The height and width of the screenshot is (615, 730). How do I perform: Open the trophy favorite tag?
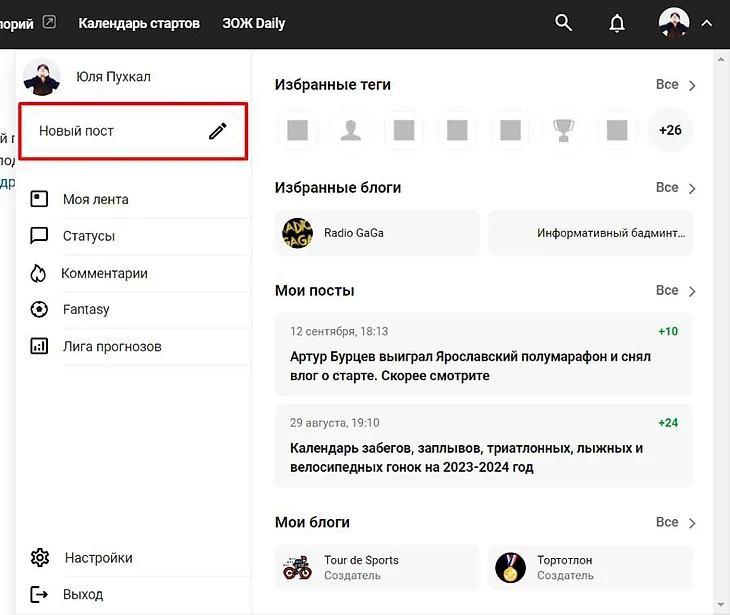(x=564, y=130)
